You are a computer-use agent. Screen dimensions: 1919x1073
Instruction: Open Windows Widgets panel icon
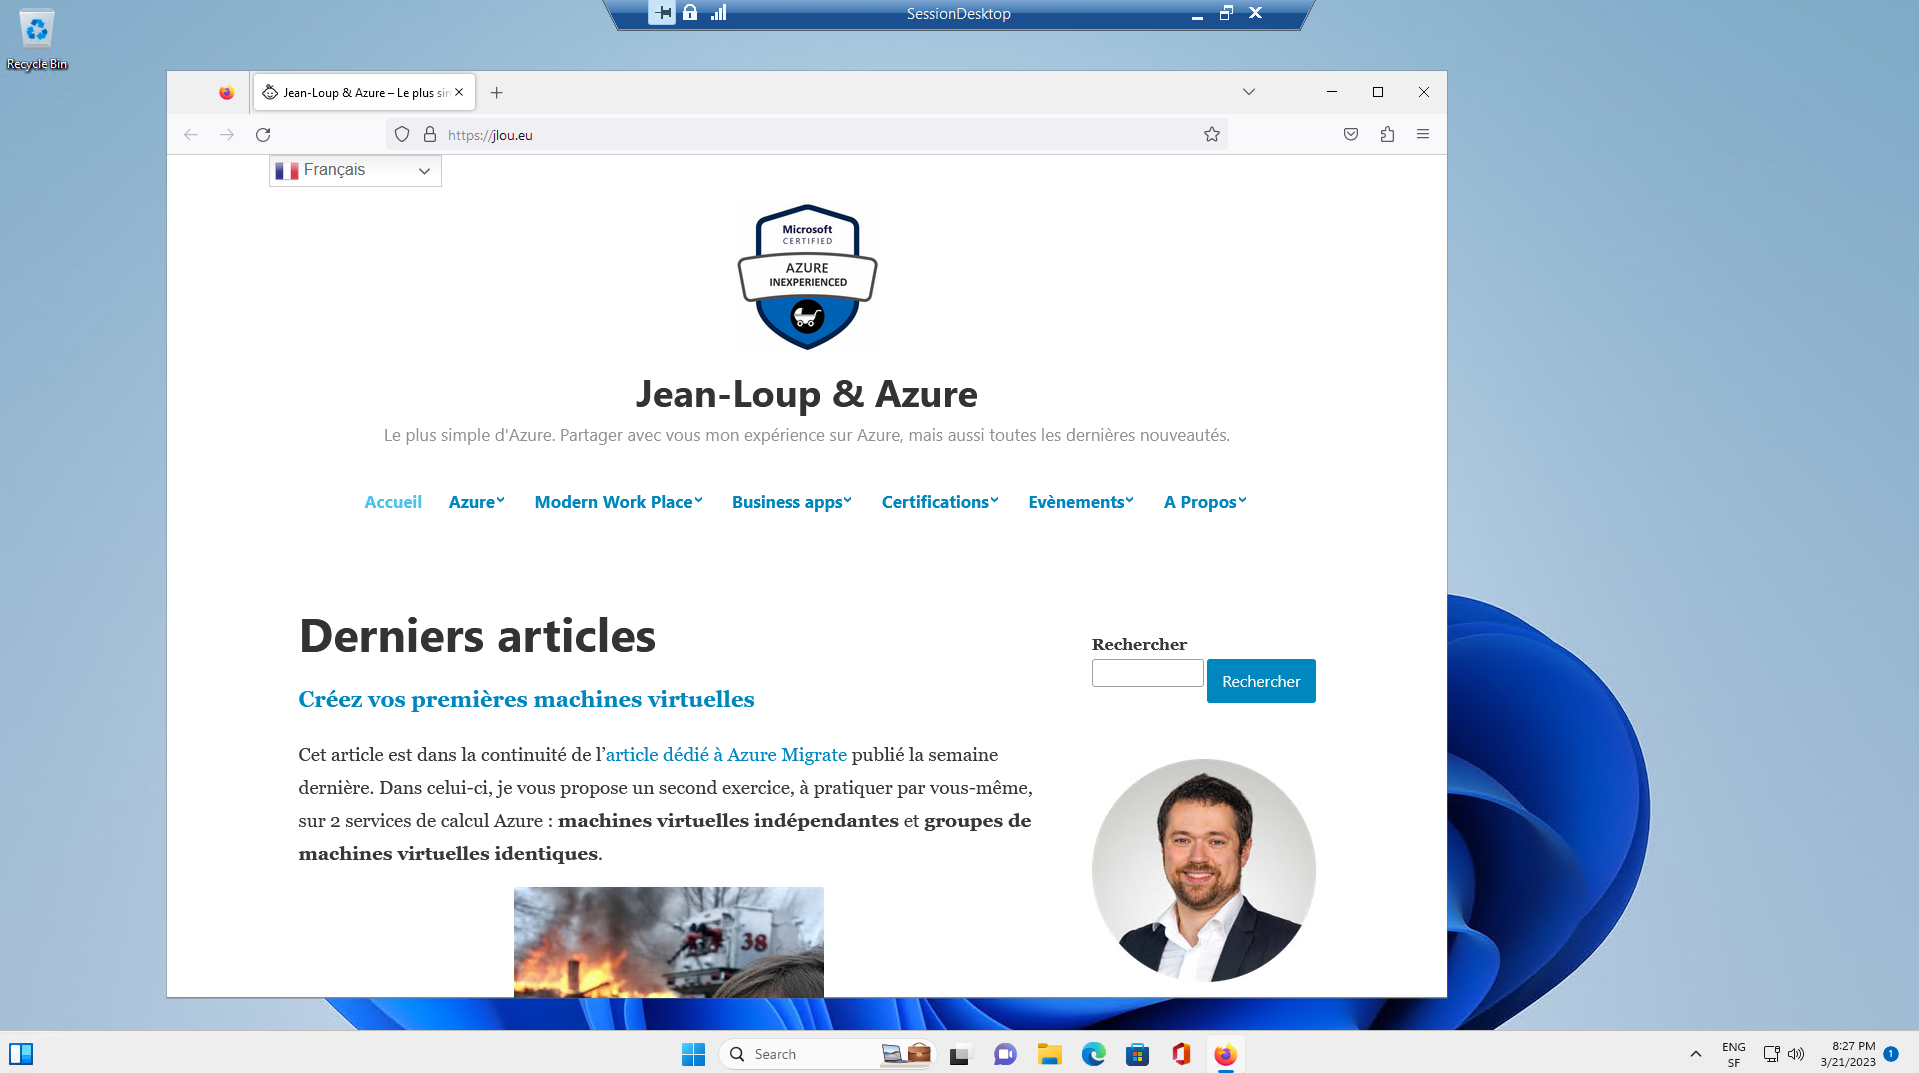tap(21, 1054)
